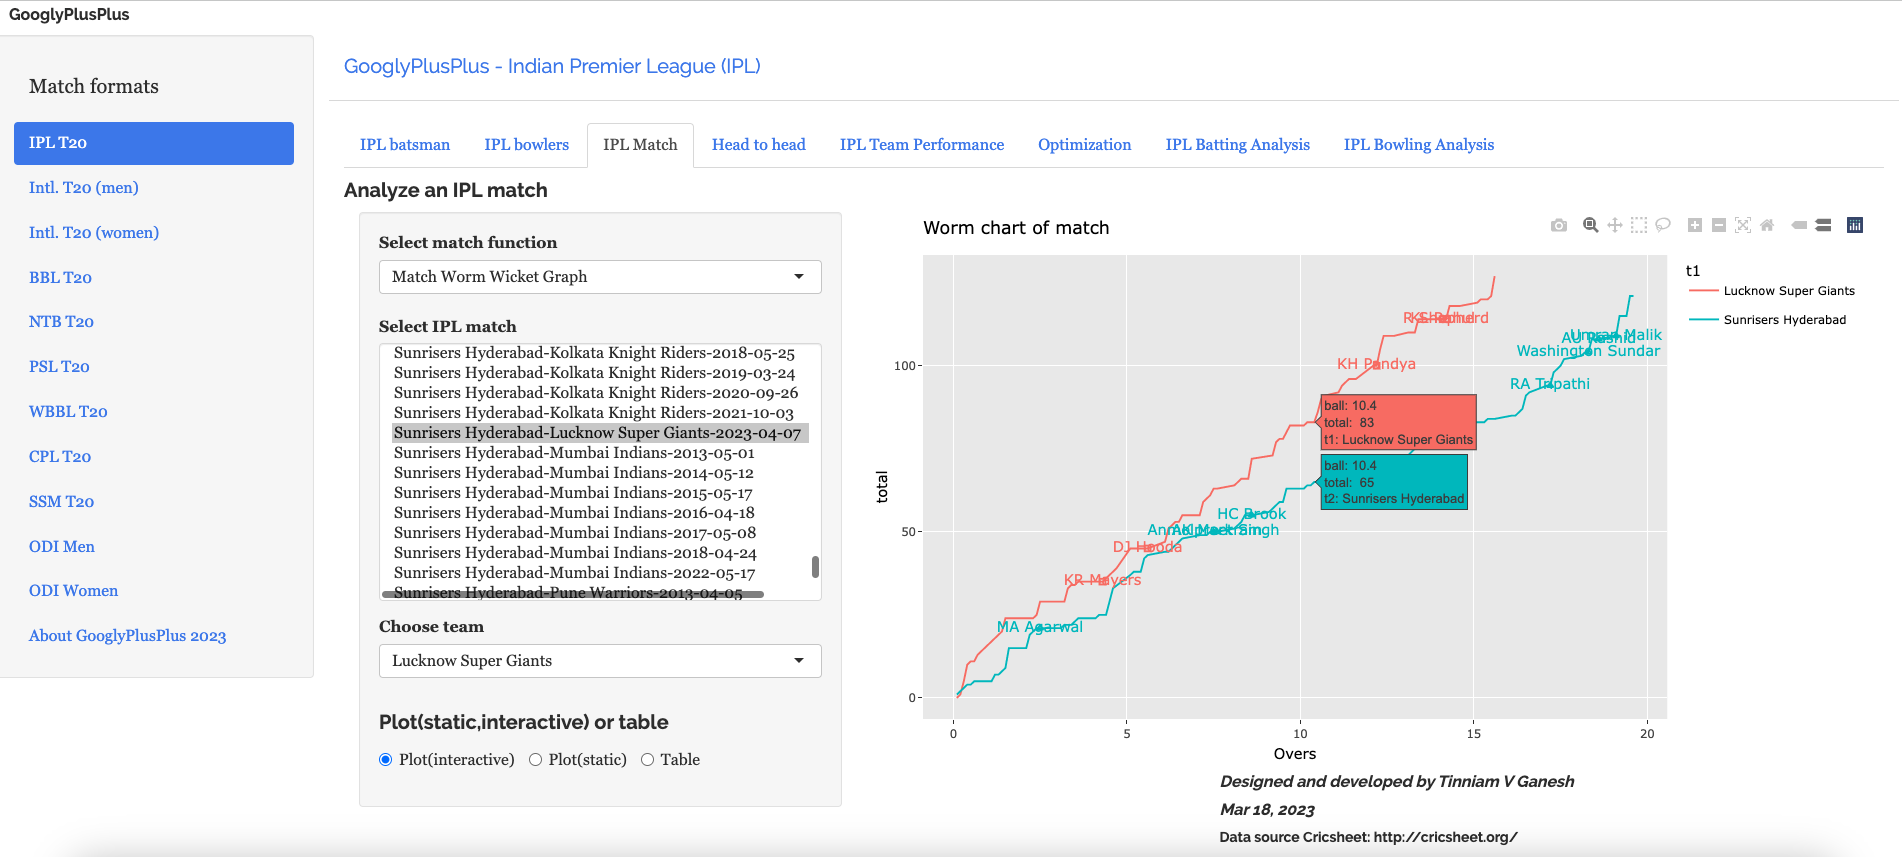
Task: Click the Autoscale icon on chart
Action: pyautogui.click(x=1743, y=225)
